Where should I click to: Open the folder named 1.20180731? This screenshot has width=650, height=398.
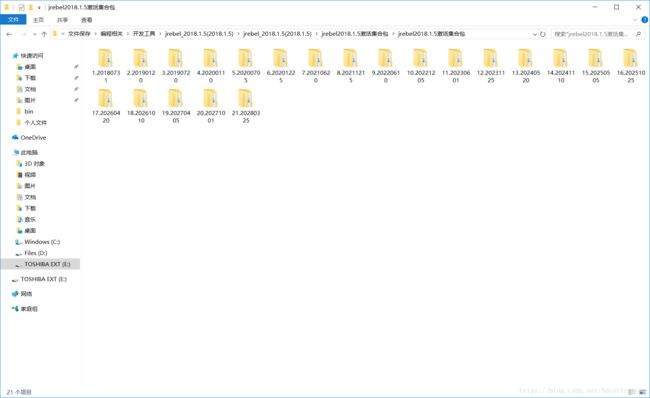coord(106,66)
